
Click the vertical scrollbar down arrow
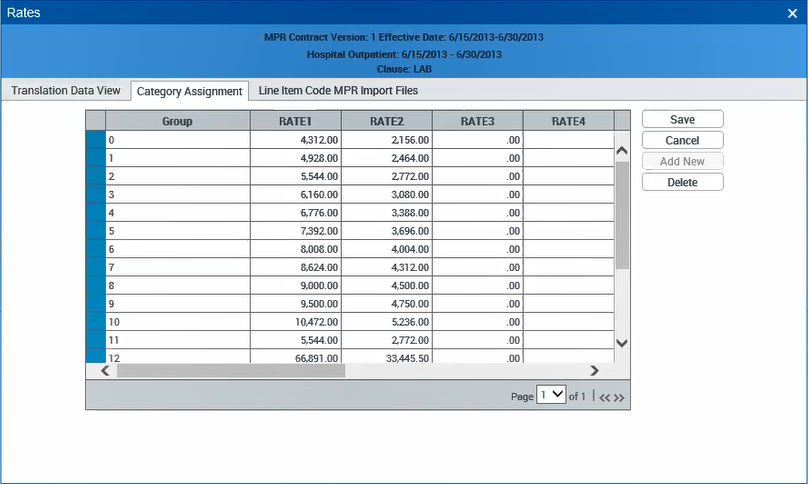pyautogui.click(x=622, y=343)
